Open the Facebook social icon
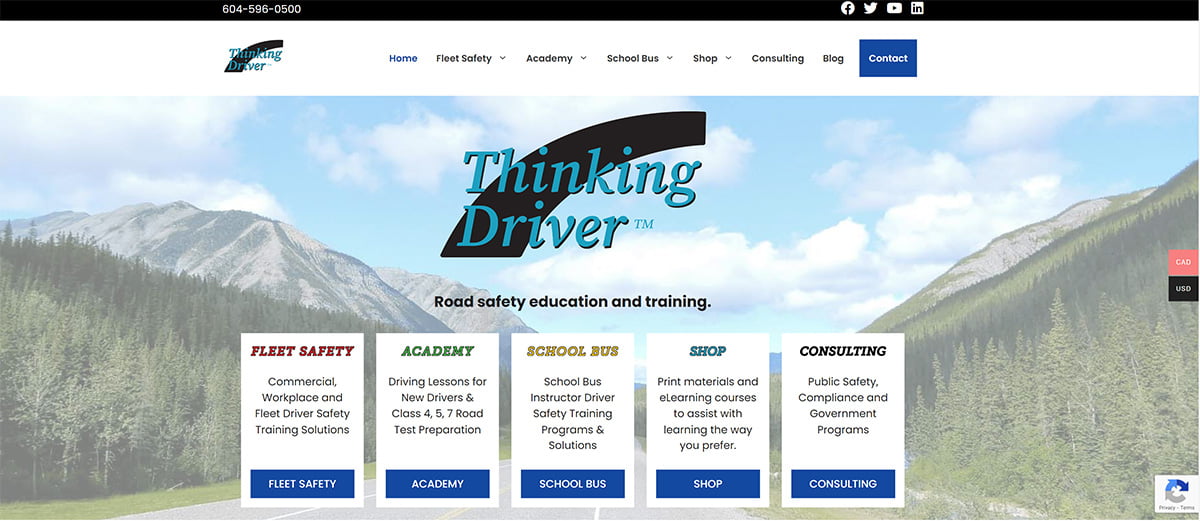 (848, 9)
